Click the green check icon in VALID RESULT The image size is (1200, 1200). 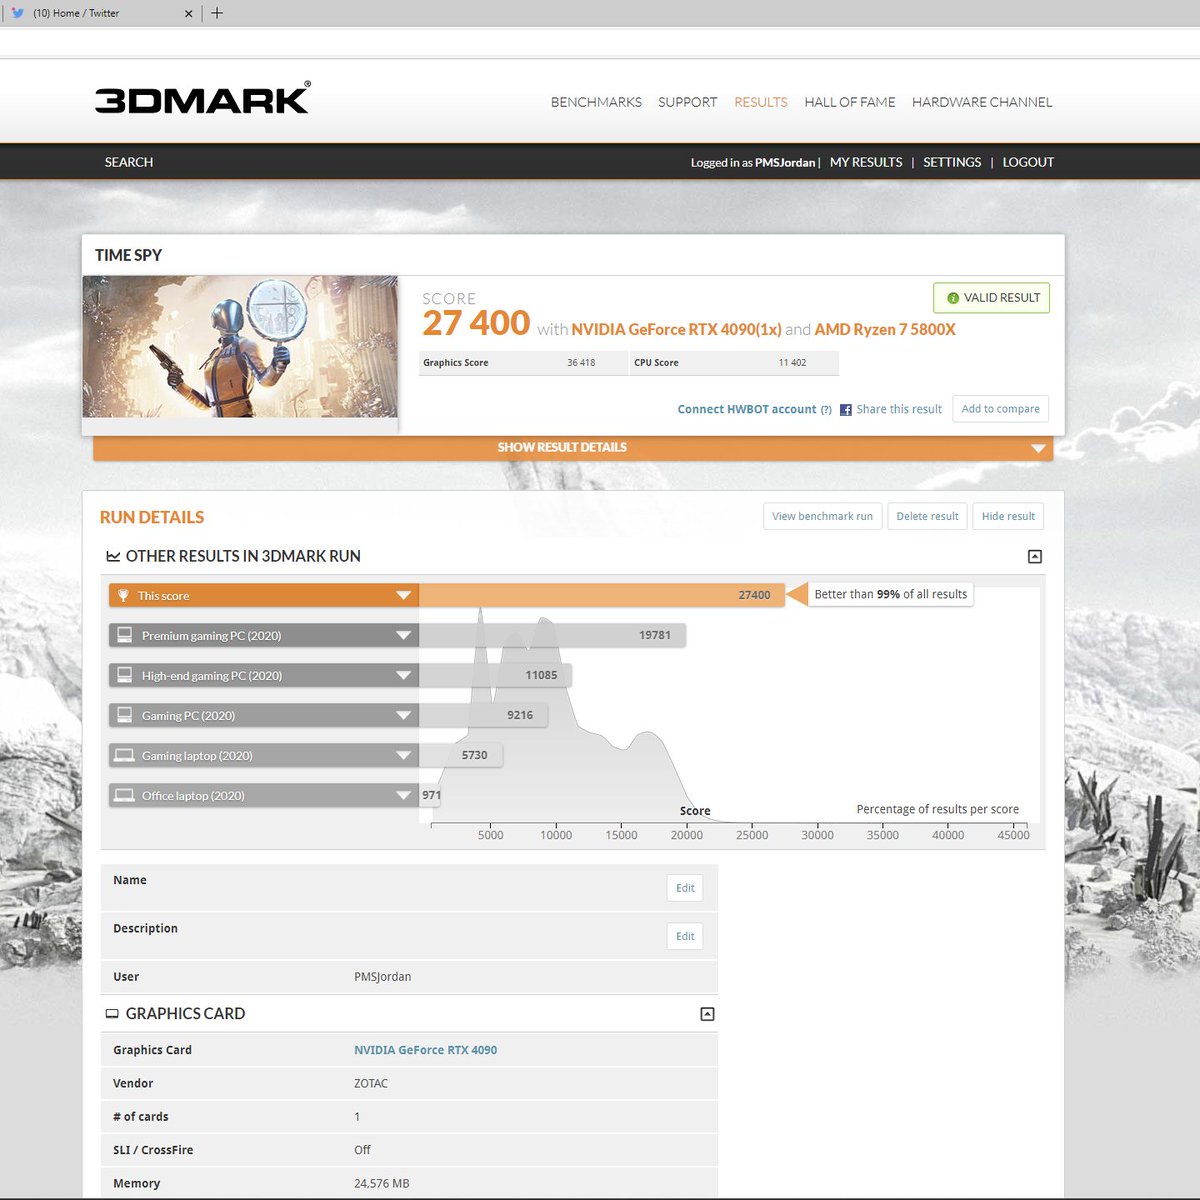tap(952, 298)
